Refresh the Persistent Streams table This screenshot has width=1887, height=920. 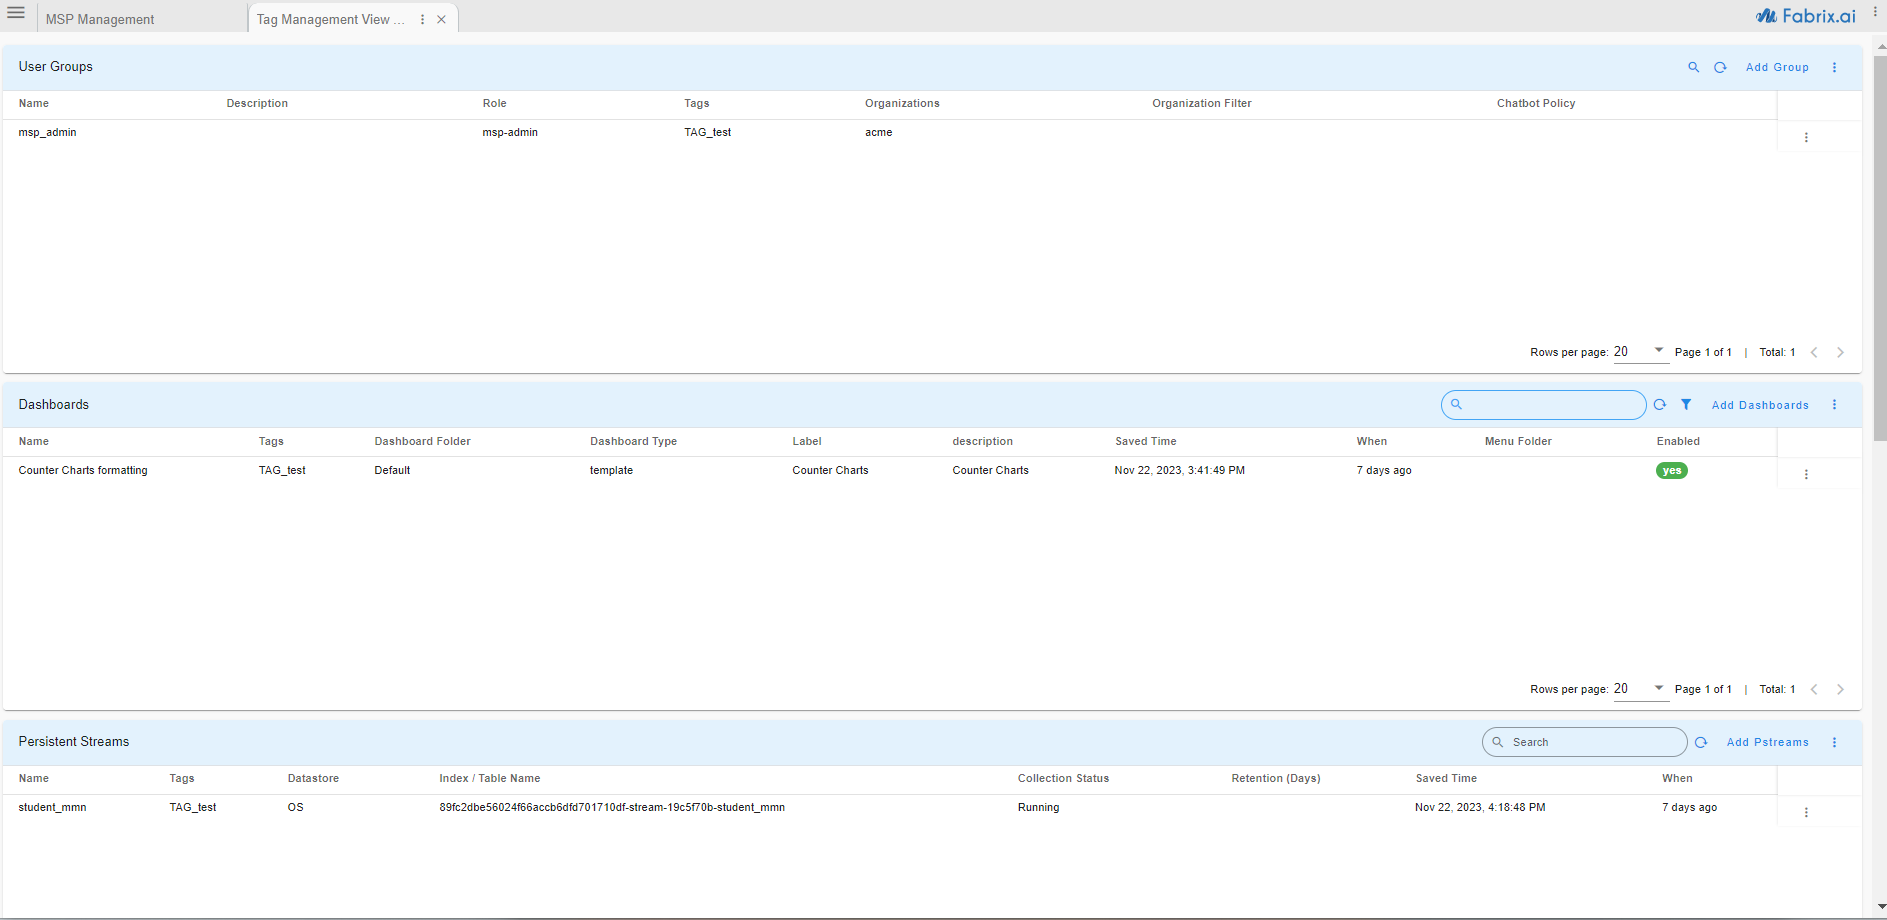click(x=1701, y=742)
